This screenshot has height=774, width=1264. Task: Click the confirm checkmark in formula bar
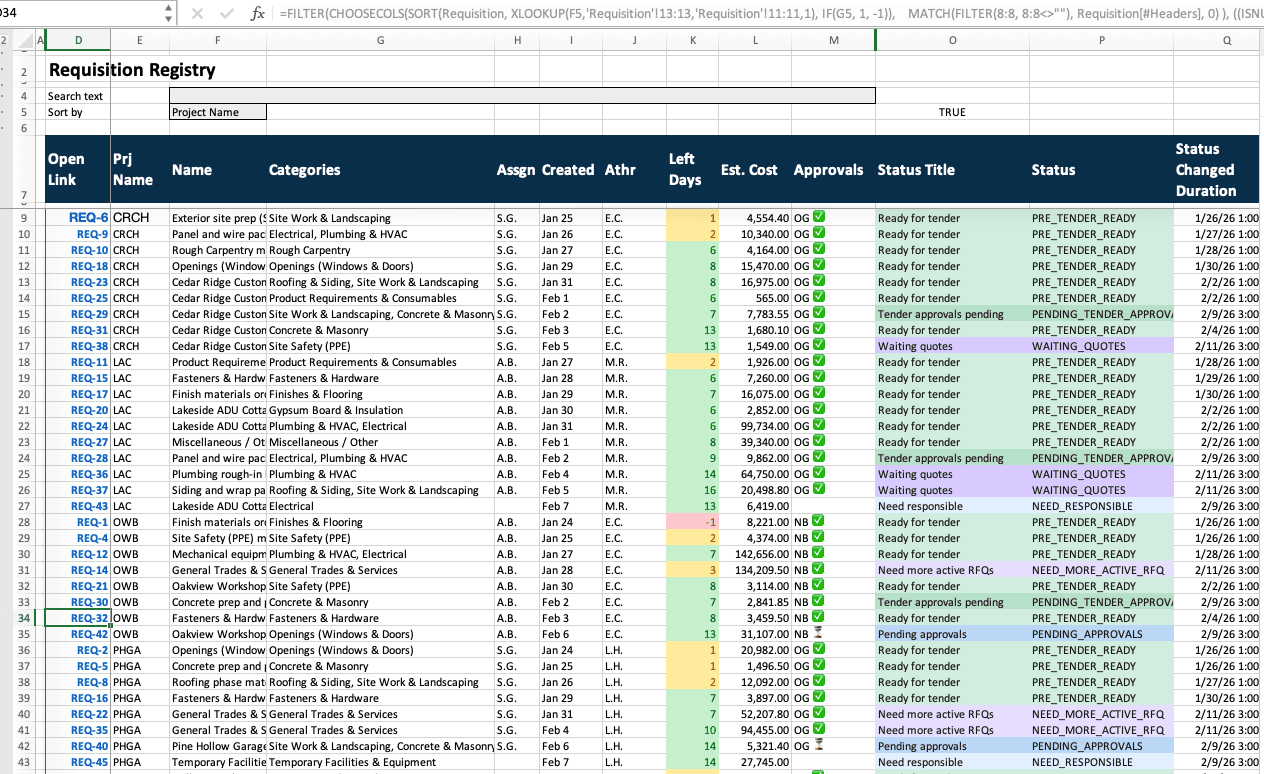(226, 14)
